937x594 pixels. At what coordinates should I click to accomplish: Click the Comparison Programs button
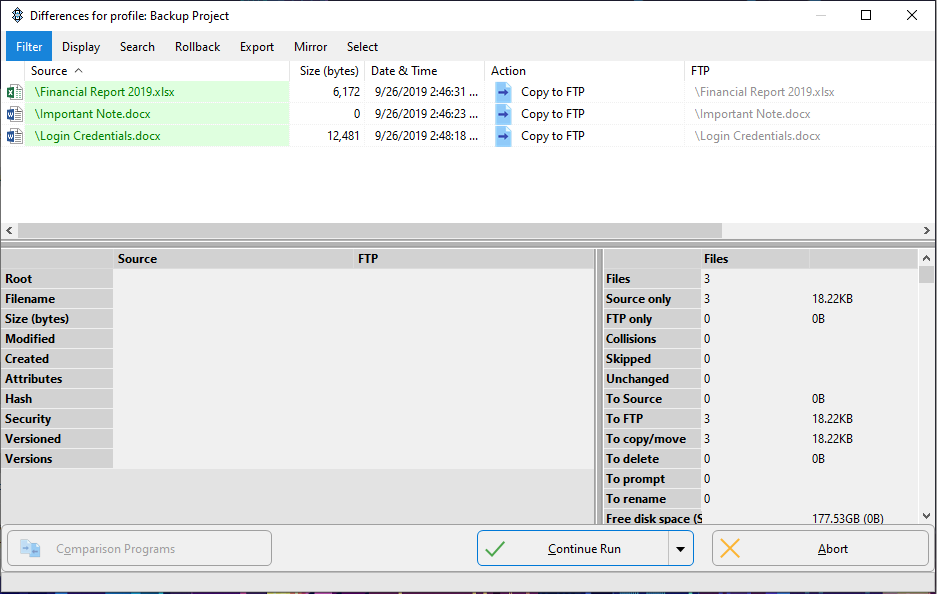[x=139, y=549]
